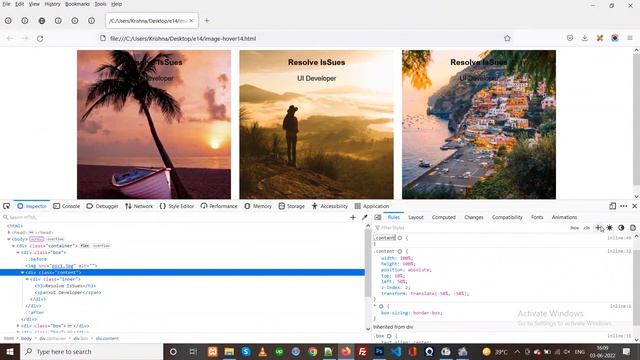Open a new browser tab with plus button
The image size is (640, 360).
(207, 20)
